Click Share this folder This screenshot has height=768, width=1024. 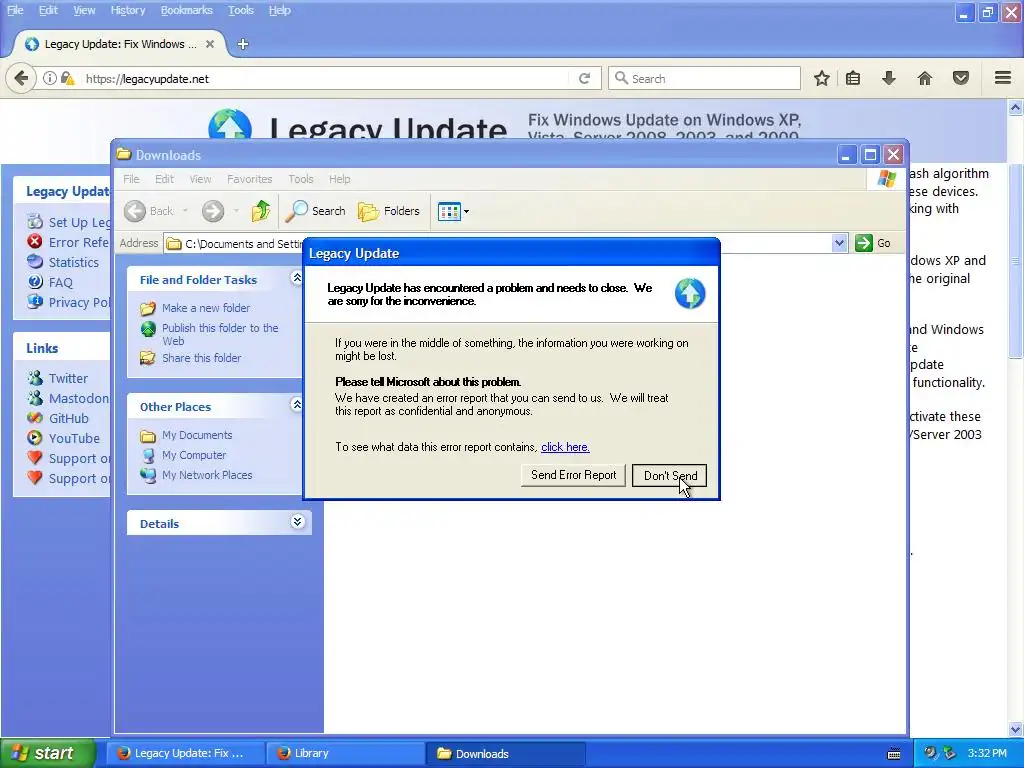point(201,358)
